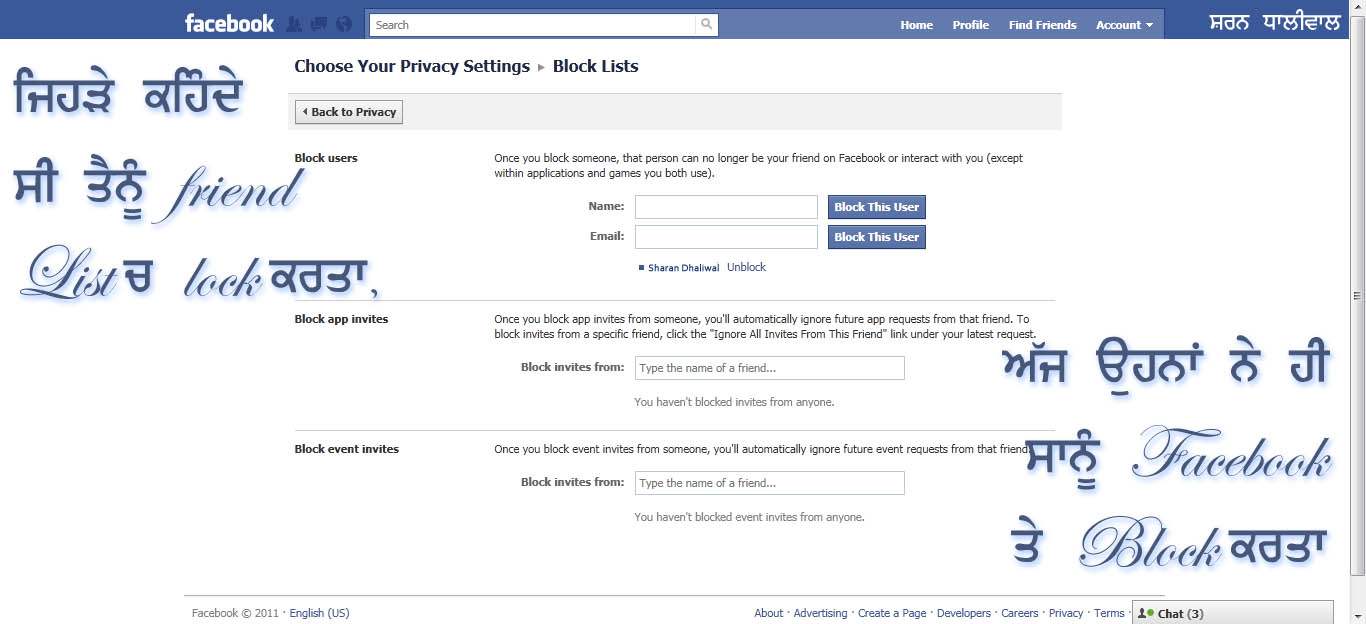
Task: Click Block This User beside the Email field
Action: (x=876, y=237)
